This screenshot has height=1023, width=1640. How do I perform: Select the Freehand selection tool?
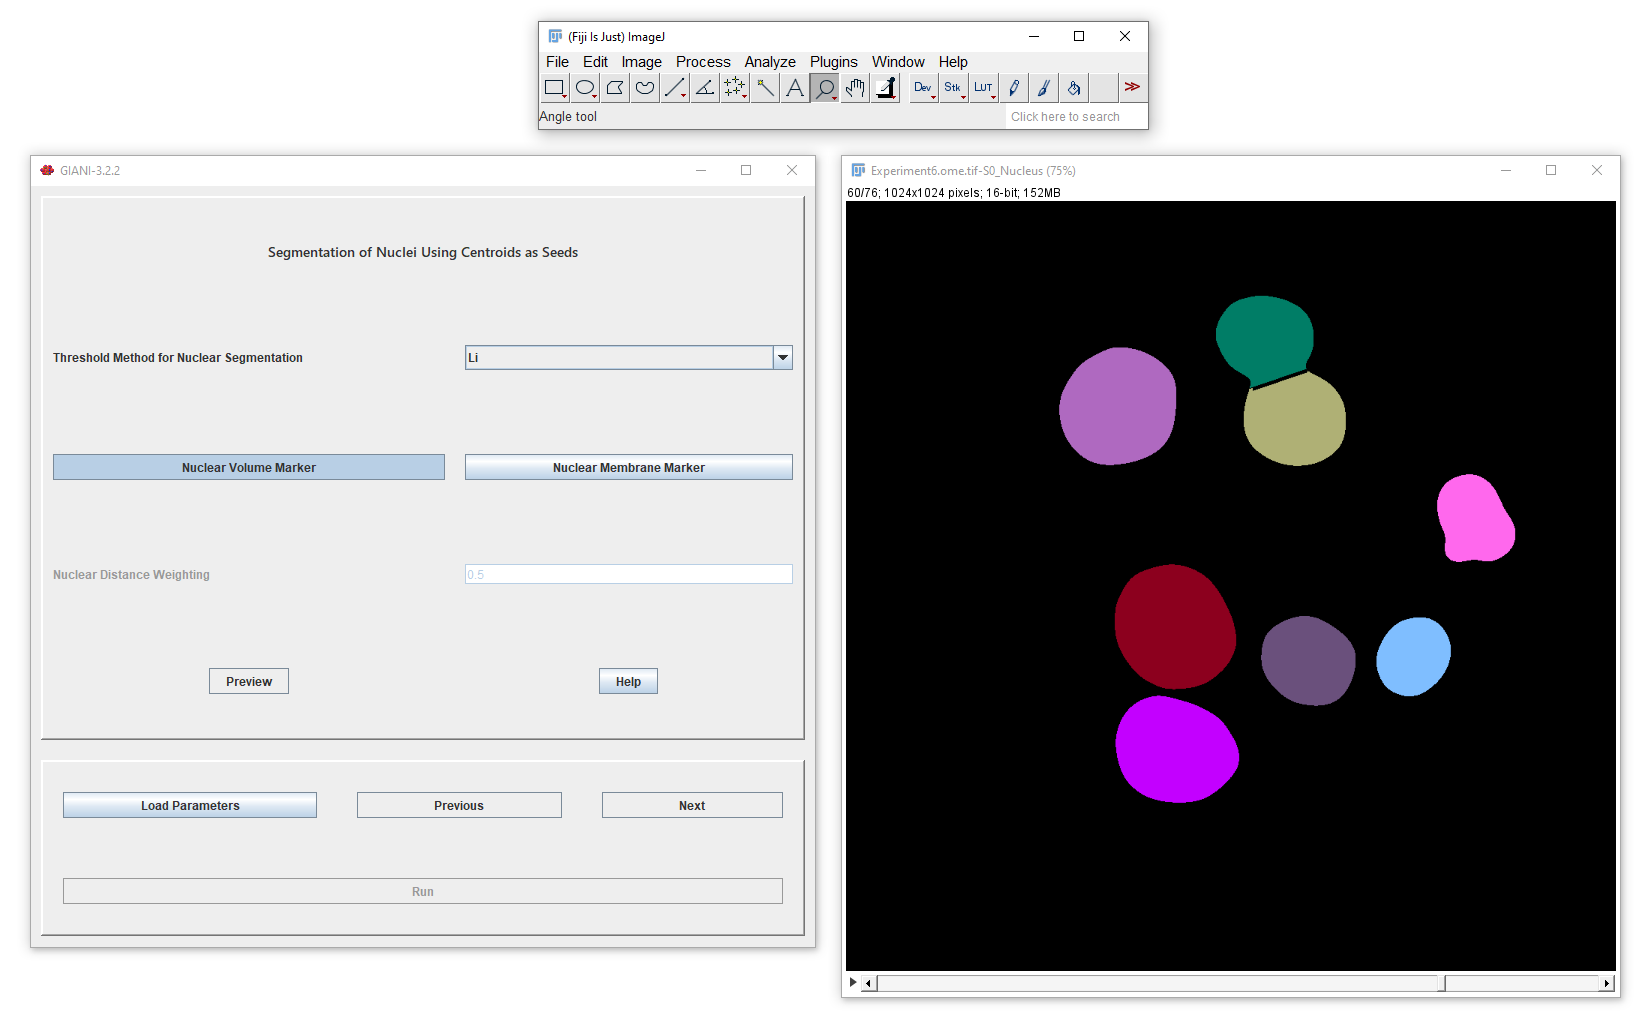pyautogui.click(x=645, y=88)
